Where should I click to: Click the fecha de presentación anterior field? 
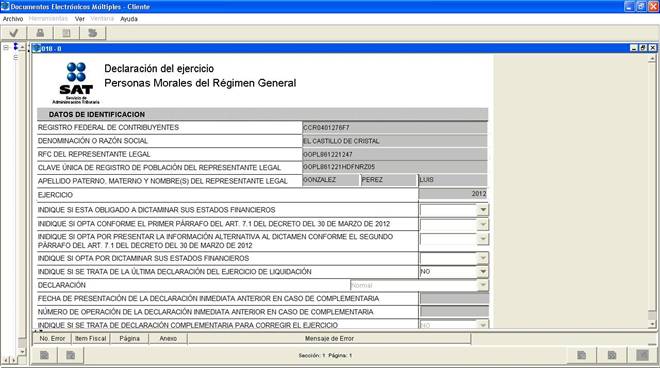(x=455, y=299)
